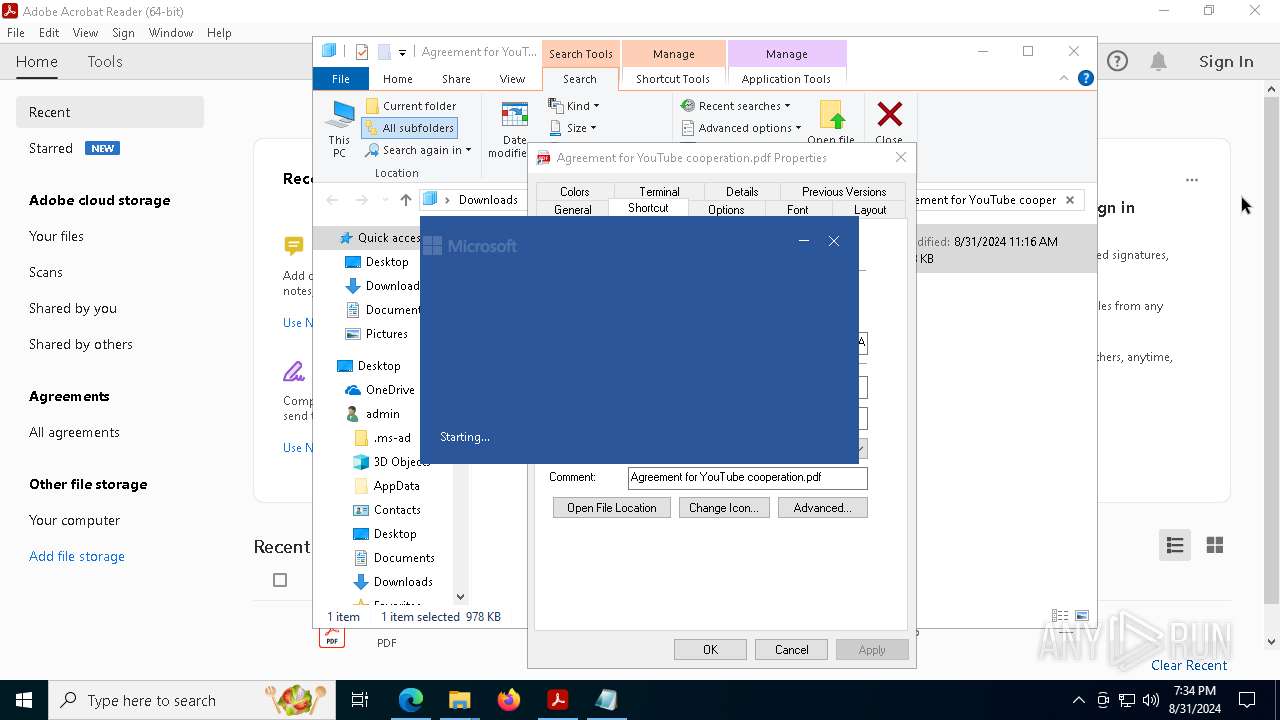Screen dimensions: 1280x720
Task: Switch to Large icons view in Explorer
Action: (1081, 616)
